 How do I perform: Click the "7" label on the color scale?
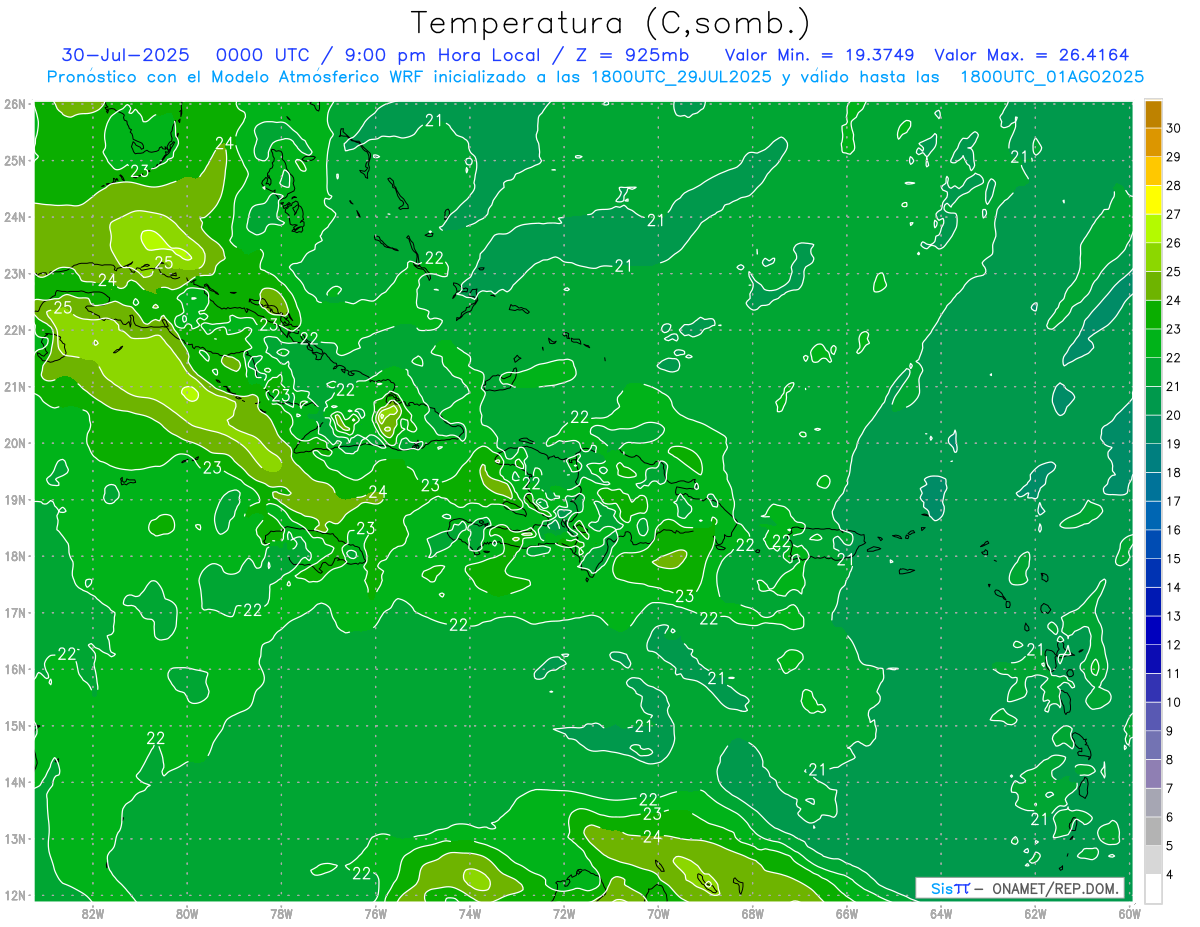coord(1170,788)
